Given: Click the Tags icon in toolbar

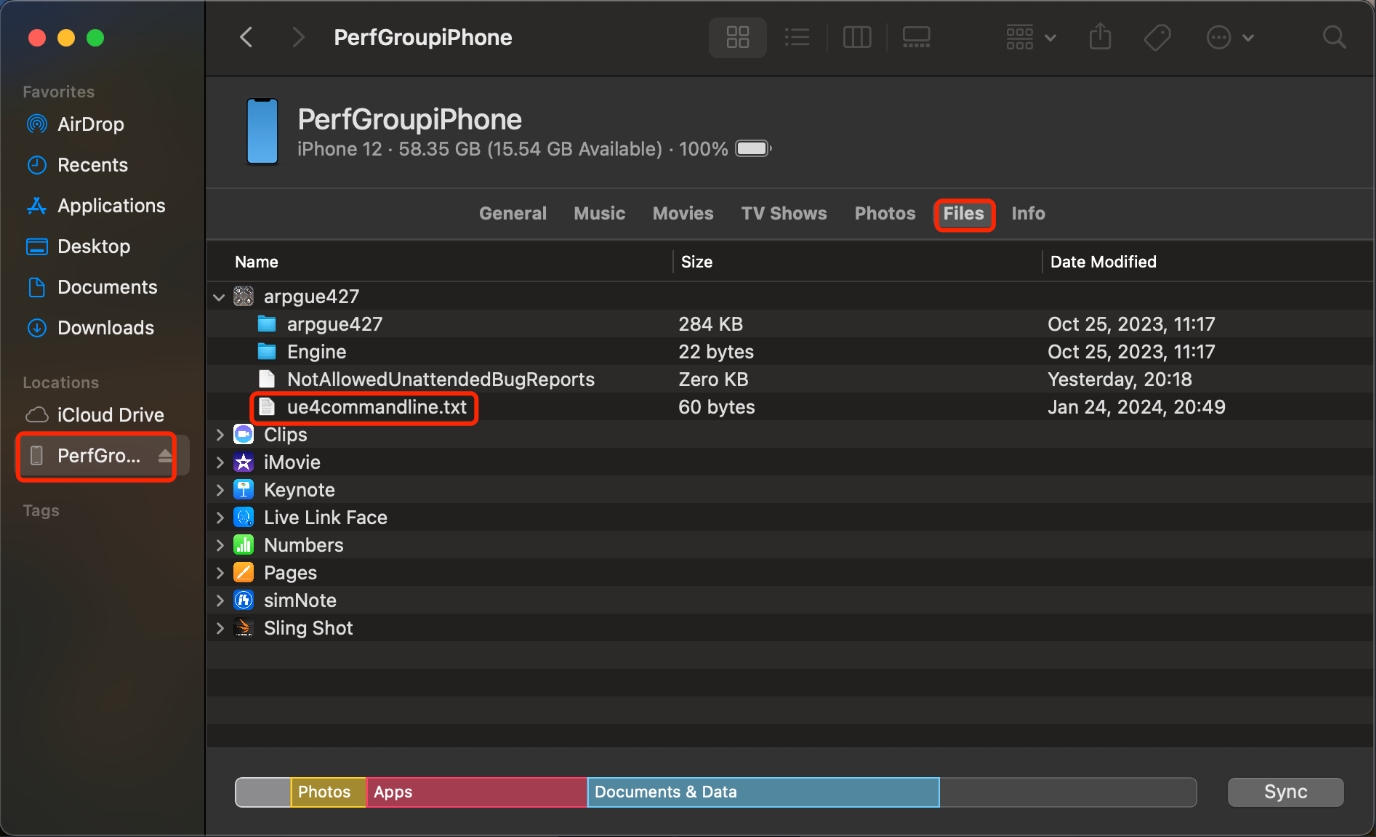Looking at the screenshot, I should pos(1157,38).
